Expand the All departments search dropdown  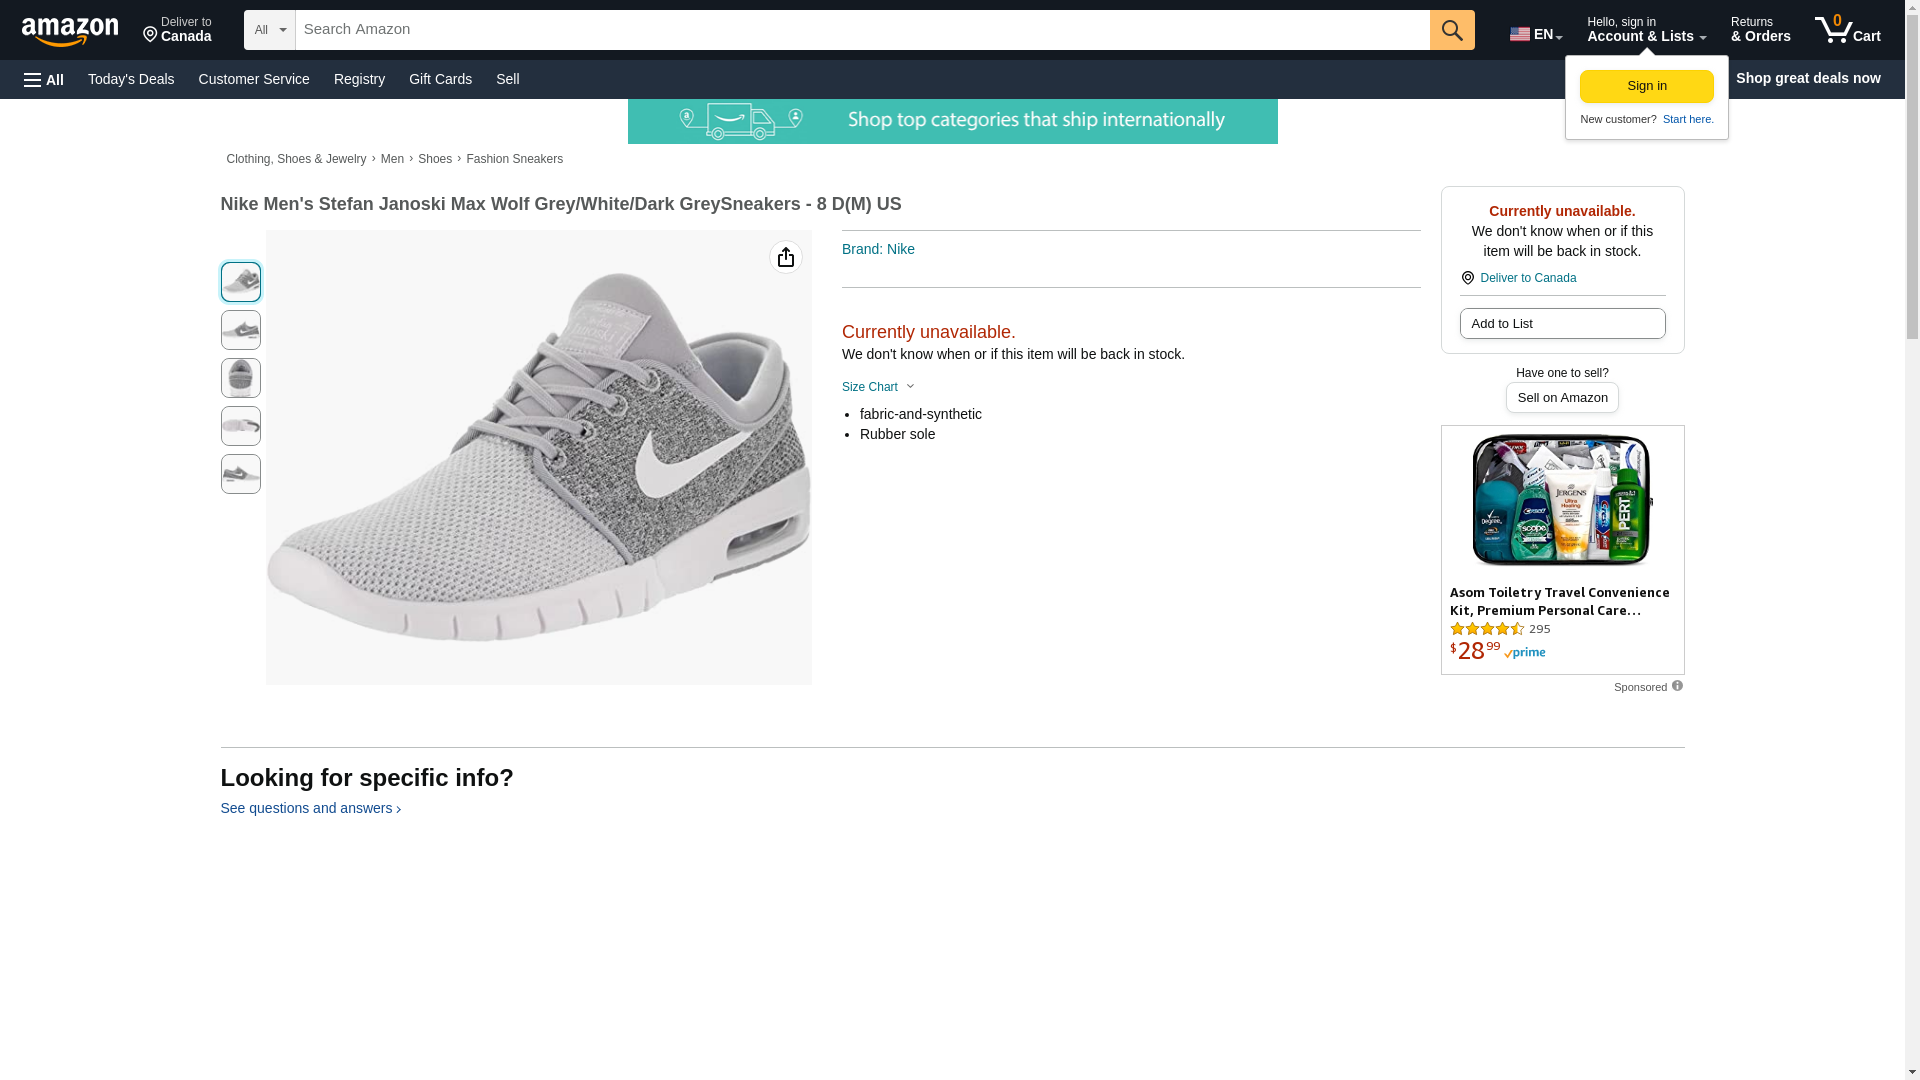tap(270, 30)
